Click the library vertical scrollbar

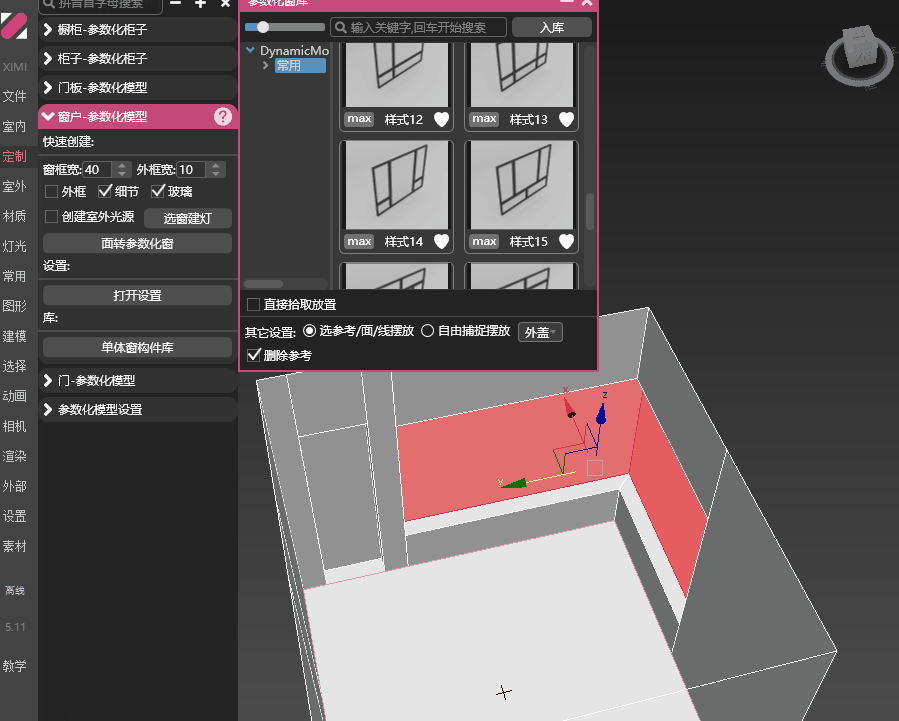click(589, 212)
